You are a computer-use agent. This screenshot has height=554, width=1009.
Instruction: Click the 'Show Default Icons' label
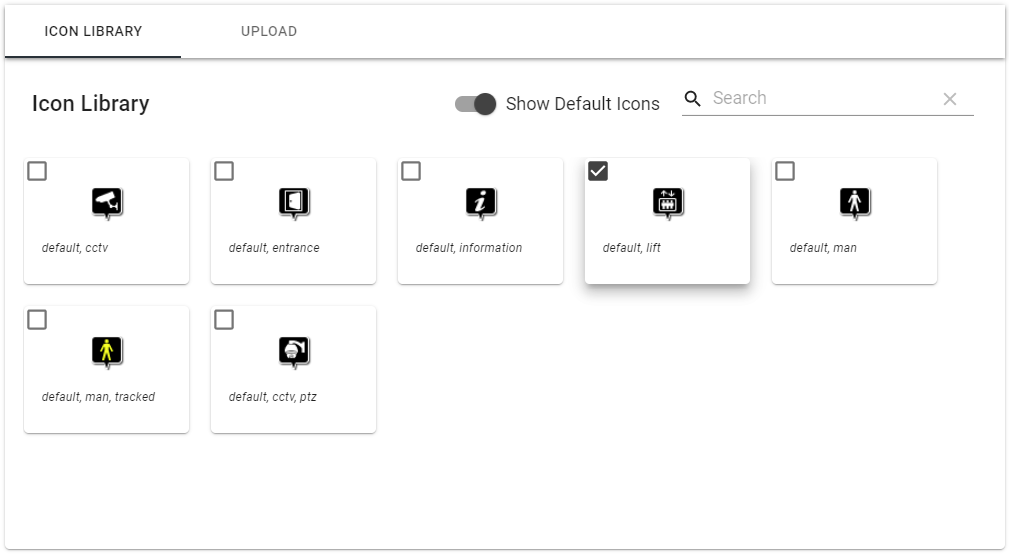point(583,104)
